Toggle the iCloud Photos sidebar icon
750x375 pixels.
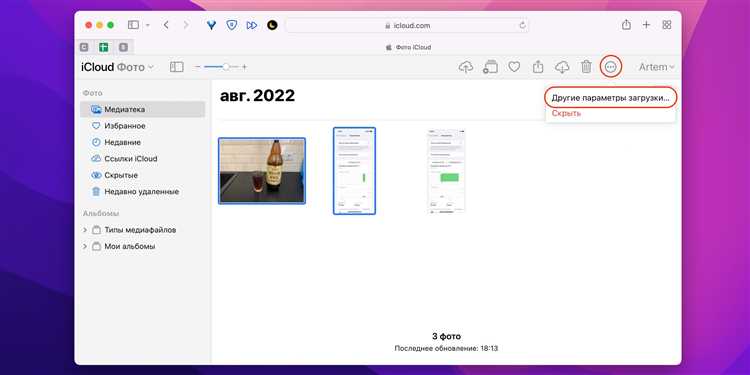(x=176, y=67)
